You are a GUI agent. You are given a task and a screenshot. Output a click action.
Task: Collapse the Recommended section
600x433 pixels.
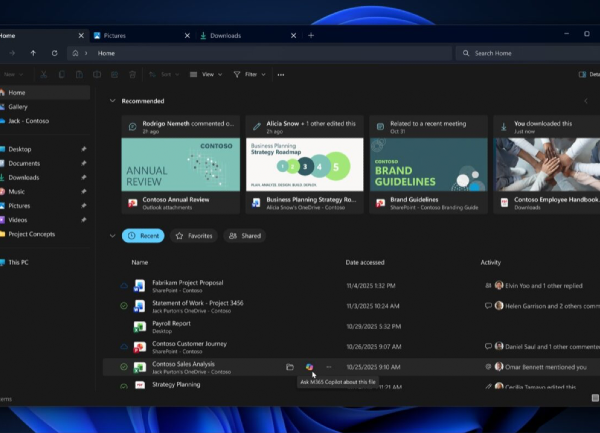112,101
